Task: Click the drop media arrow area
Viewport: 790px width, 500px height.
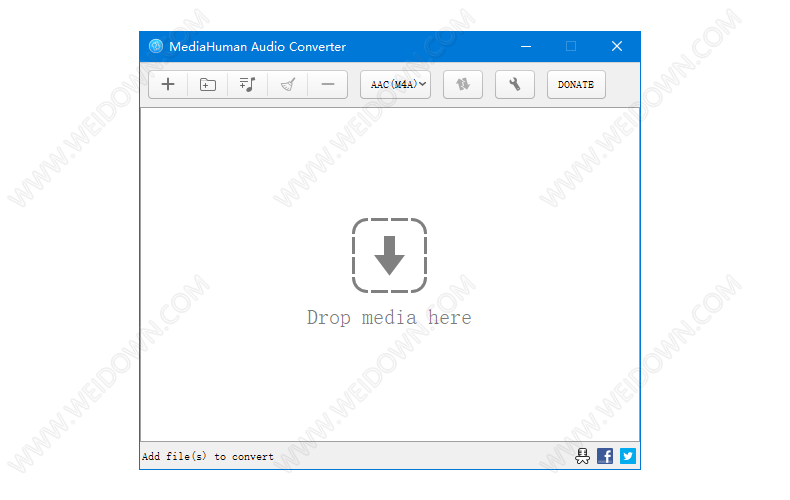Action: tap(389, 256)
